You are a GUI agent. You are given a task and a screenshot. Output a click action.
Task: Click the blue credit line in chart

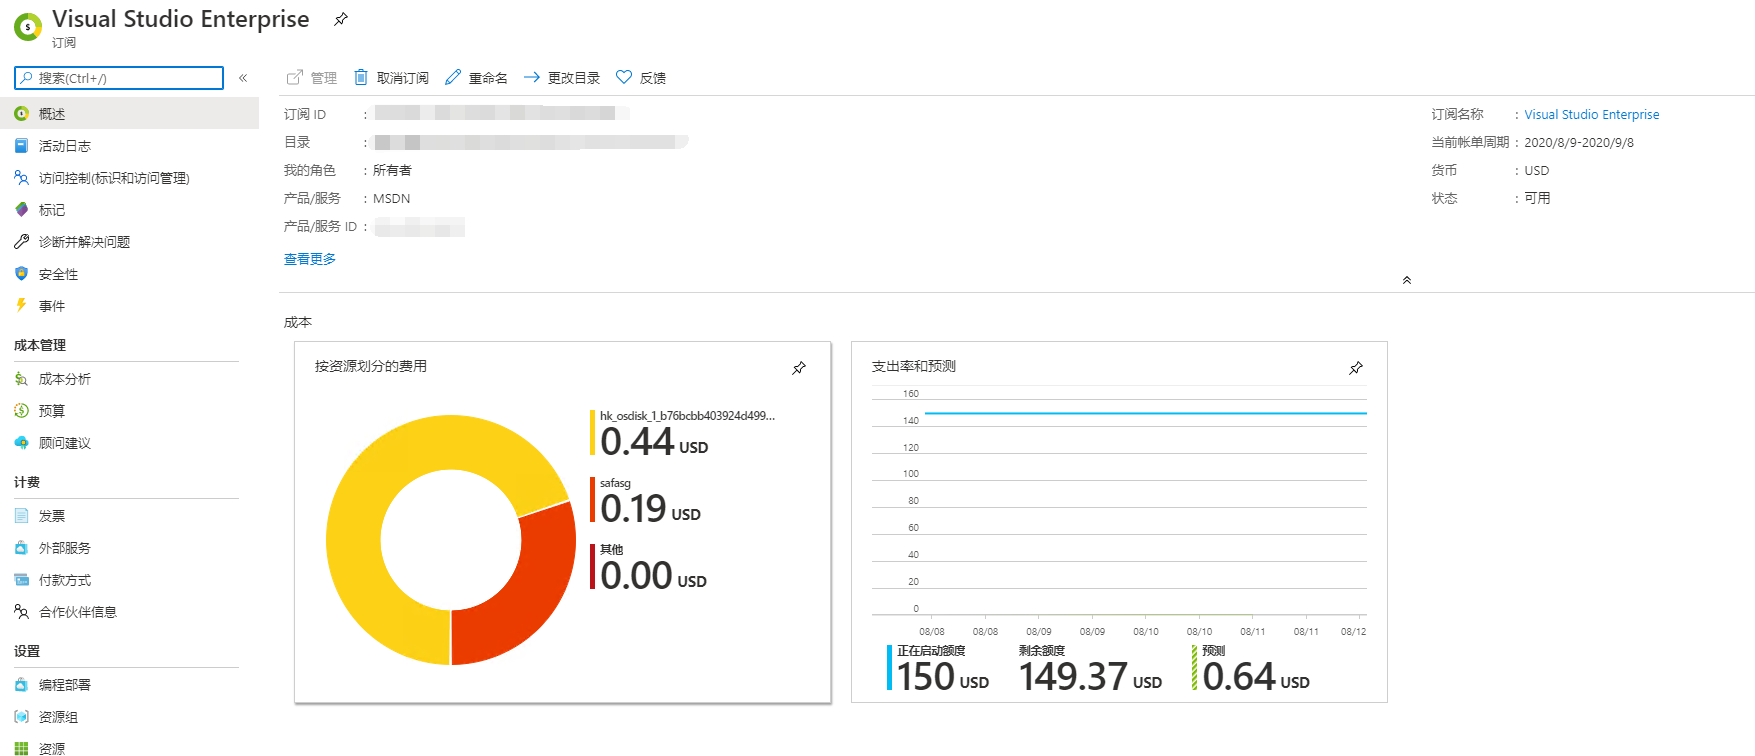tap(1146, 412)
